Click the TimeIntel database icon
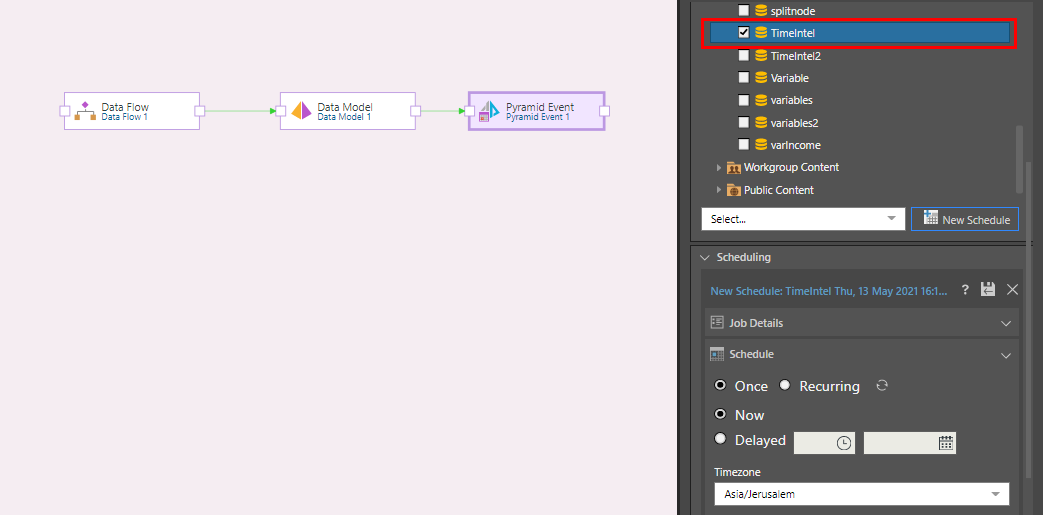The height and width of the screenshot is (515, 1043). tap(761, 33)
